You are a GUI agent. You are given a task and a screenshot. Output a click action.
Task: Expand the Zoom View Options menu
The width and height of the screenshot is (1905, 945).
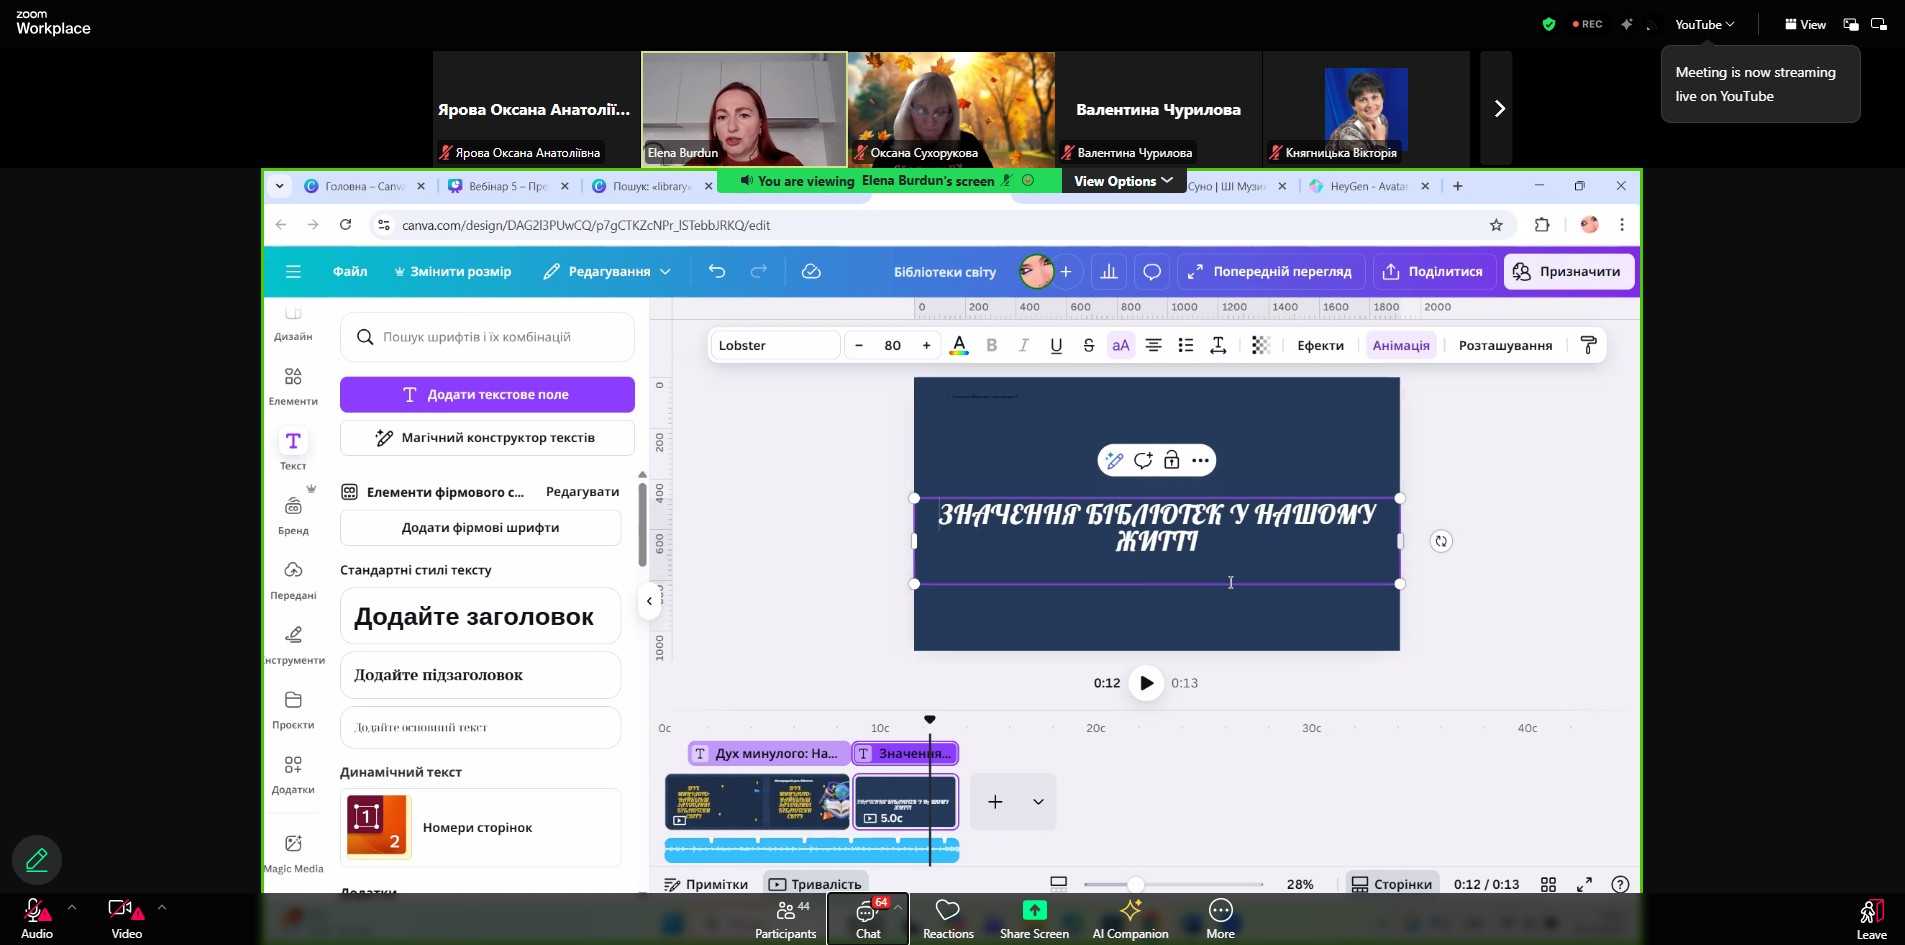pyautogui.click(x=1122, y=181)
